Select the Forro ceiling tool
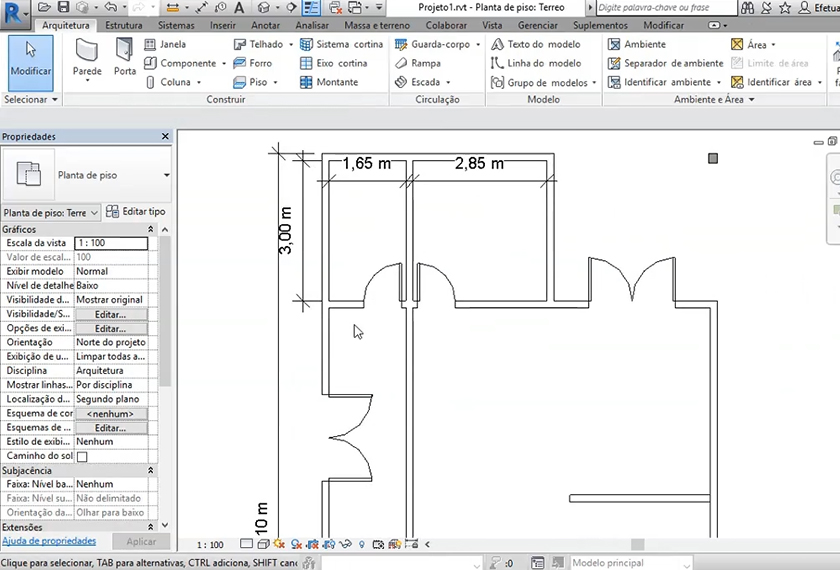The image size is (840, 570). [x=259, y=63]
